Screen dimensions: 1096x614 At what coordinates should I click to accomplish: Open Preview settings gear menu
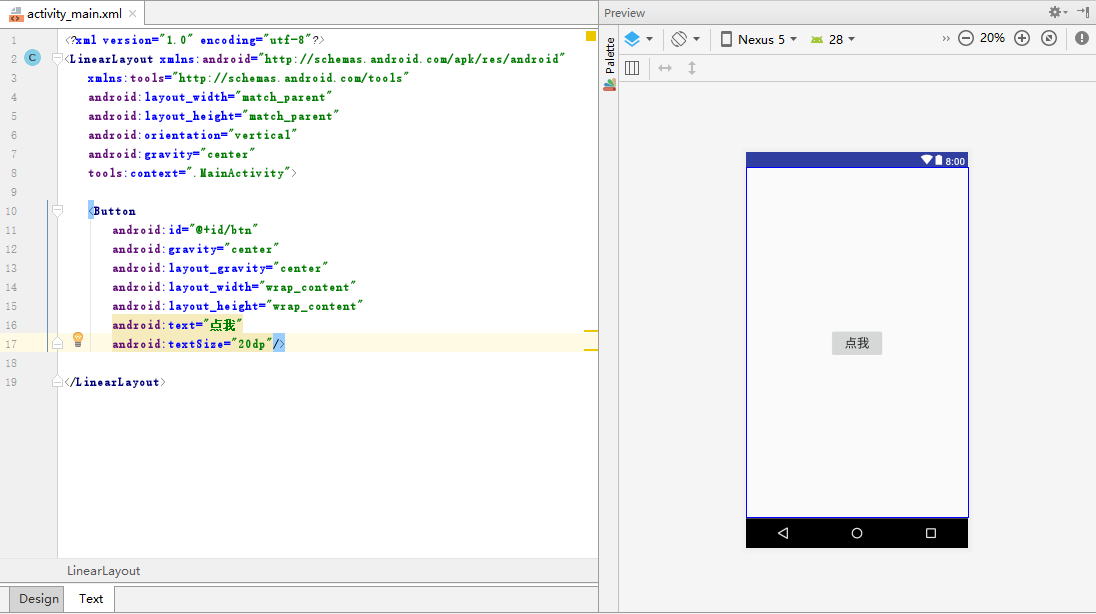1057,12
